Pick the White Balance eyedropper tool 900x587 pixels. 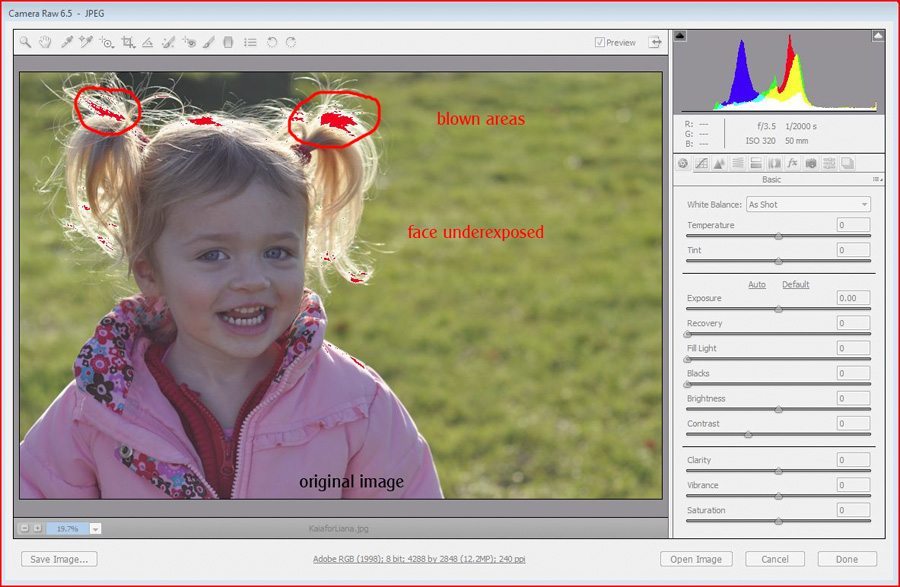coord(67,43)
